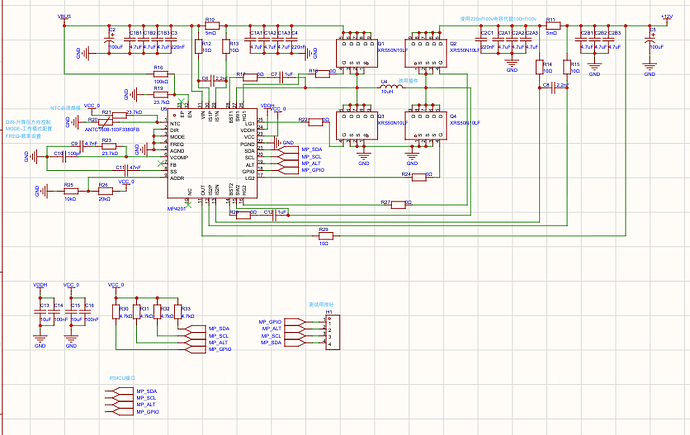690x435 pixels.
Task: Click the +12V power net label
Action: tap(667, 17)
